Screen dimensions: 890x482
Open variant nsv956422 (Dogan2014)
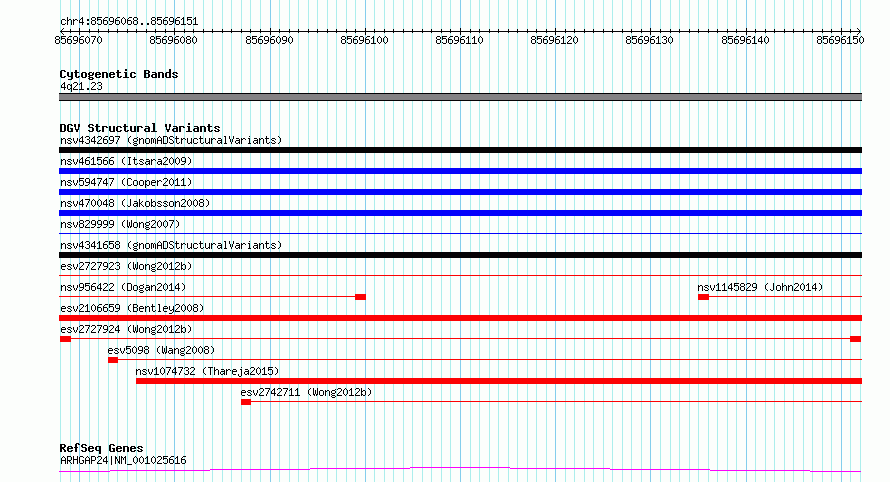123,287
